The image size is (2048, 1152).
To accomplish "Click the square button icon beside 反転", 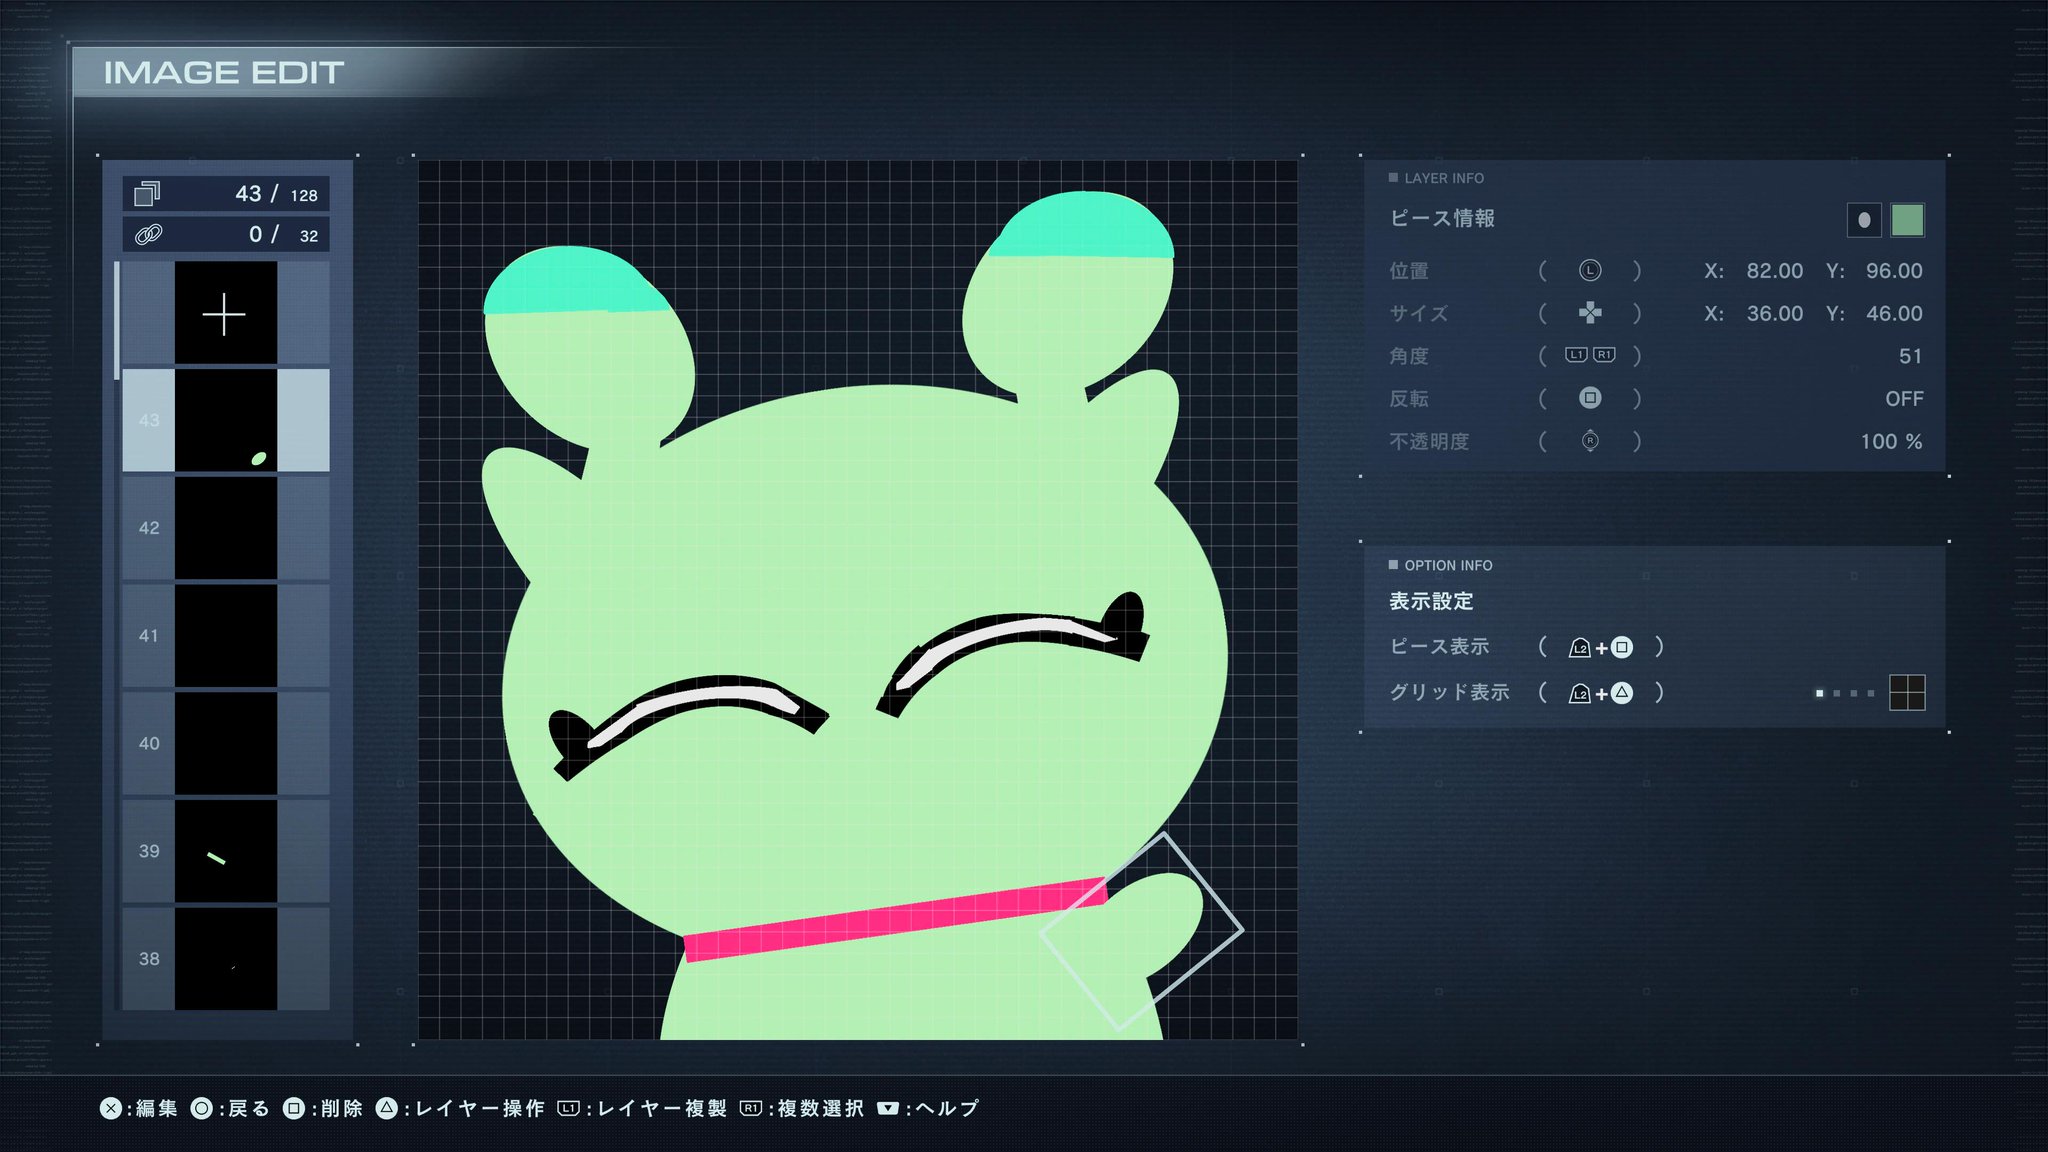I will pos(1590,398).
